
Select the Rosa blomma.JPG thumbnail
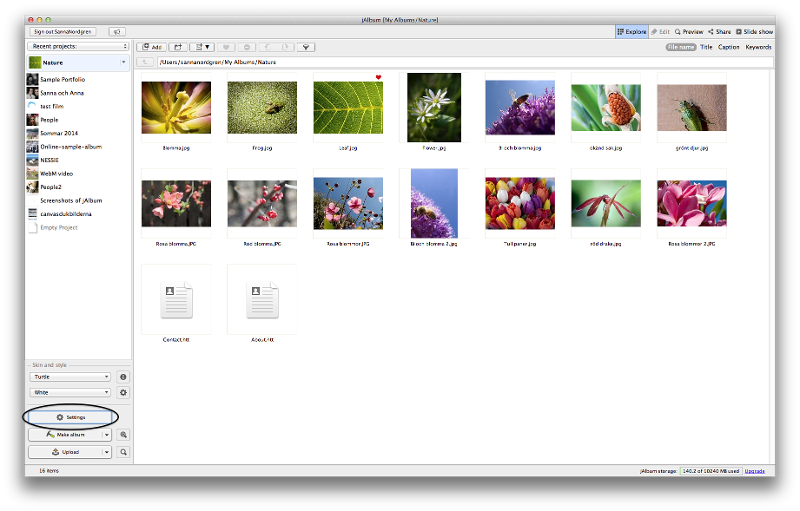point(176,203)
